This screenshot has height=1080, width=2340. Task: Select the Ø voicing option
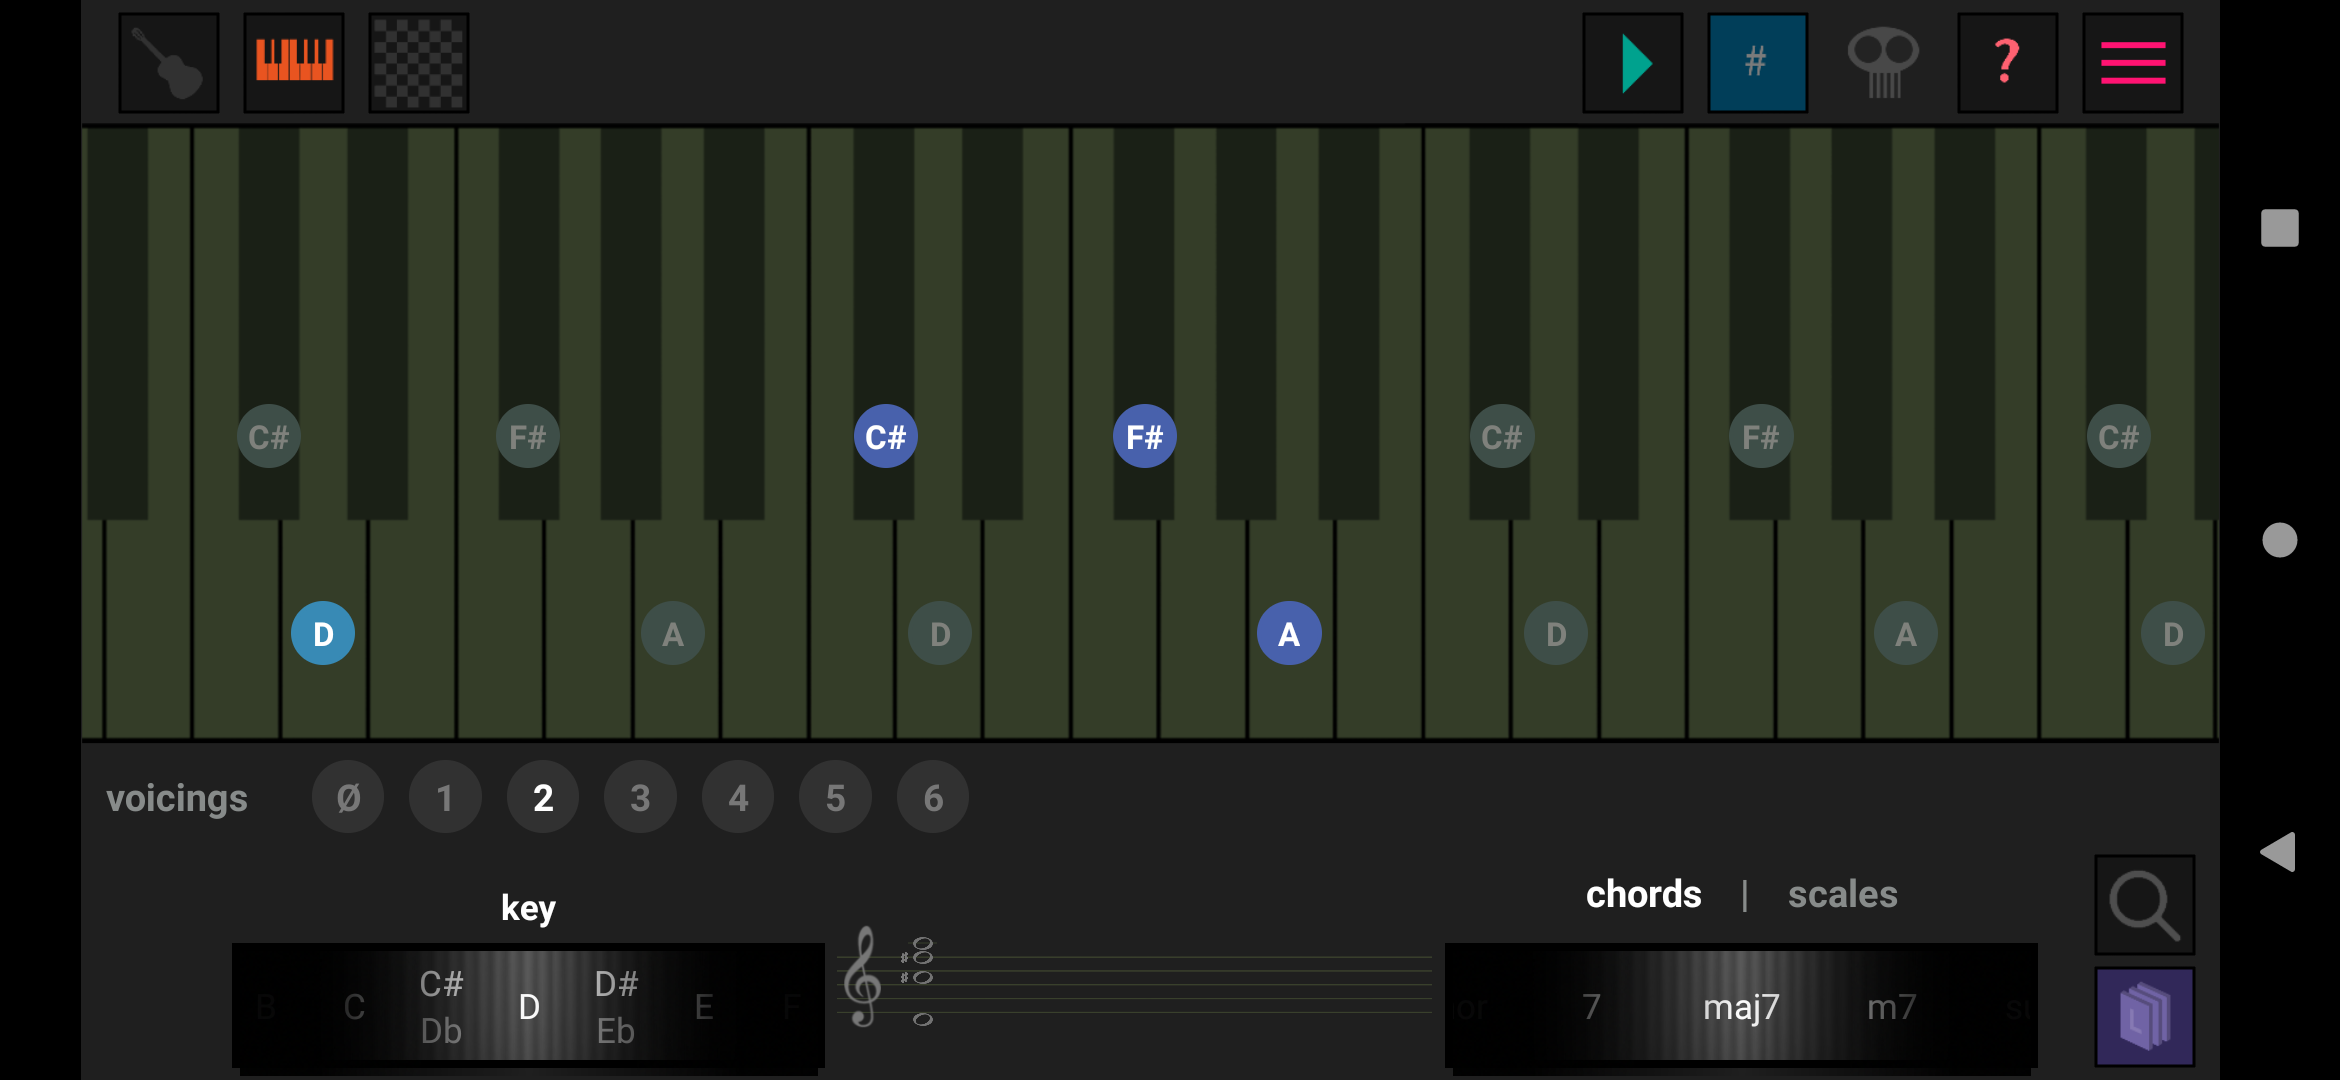click(x=348, y=798)
